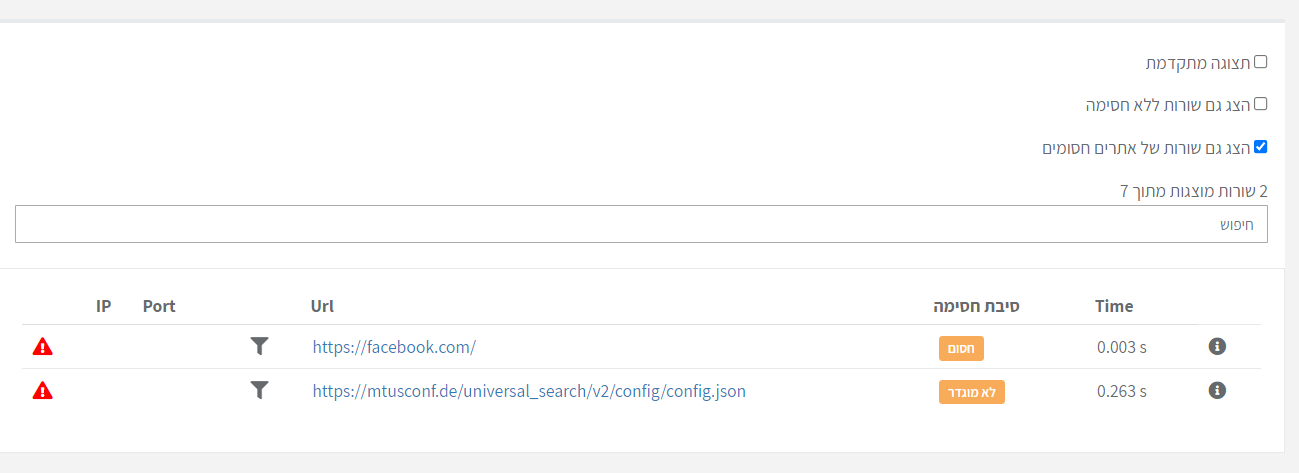Image resolution: width=1299 pixels, height=473 pixels.
Task: Click filter icon for mtusconf.de row
Action: pos(259,391)
